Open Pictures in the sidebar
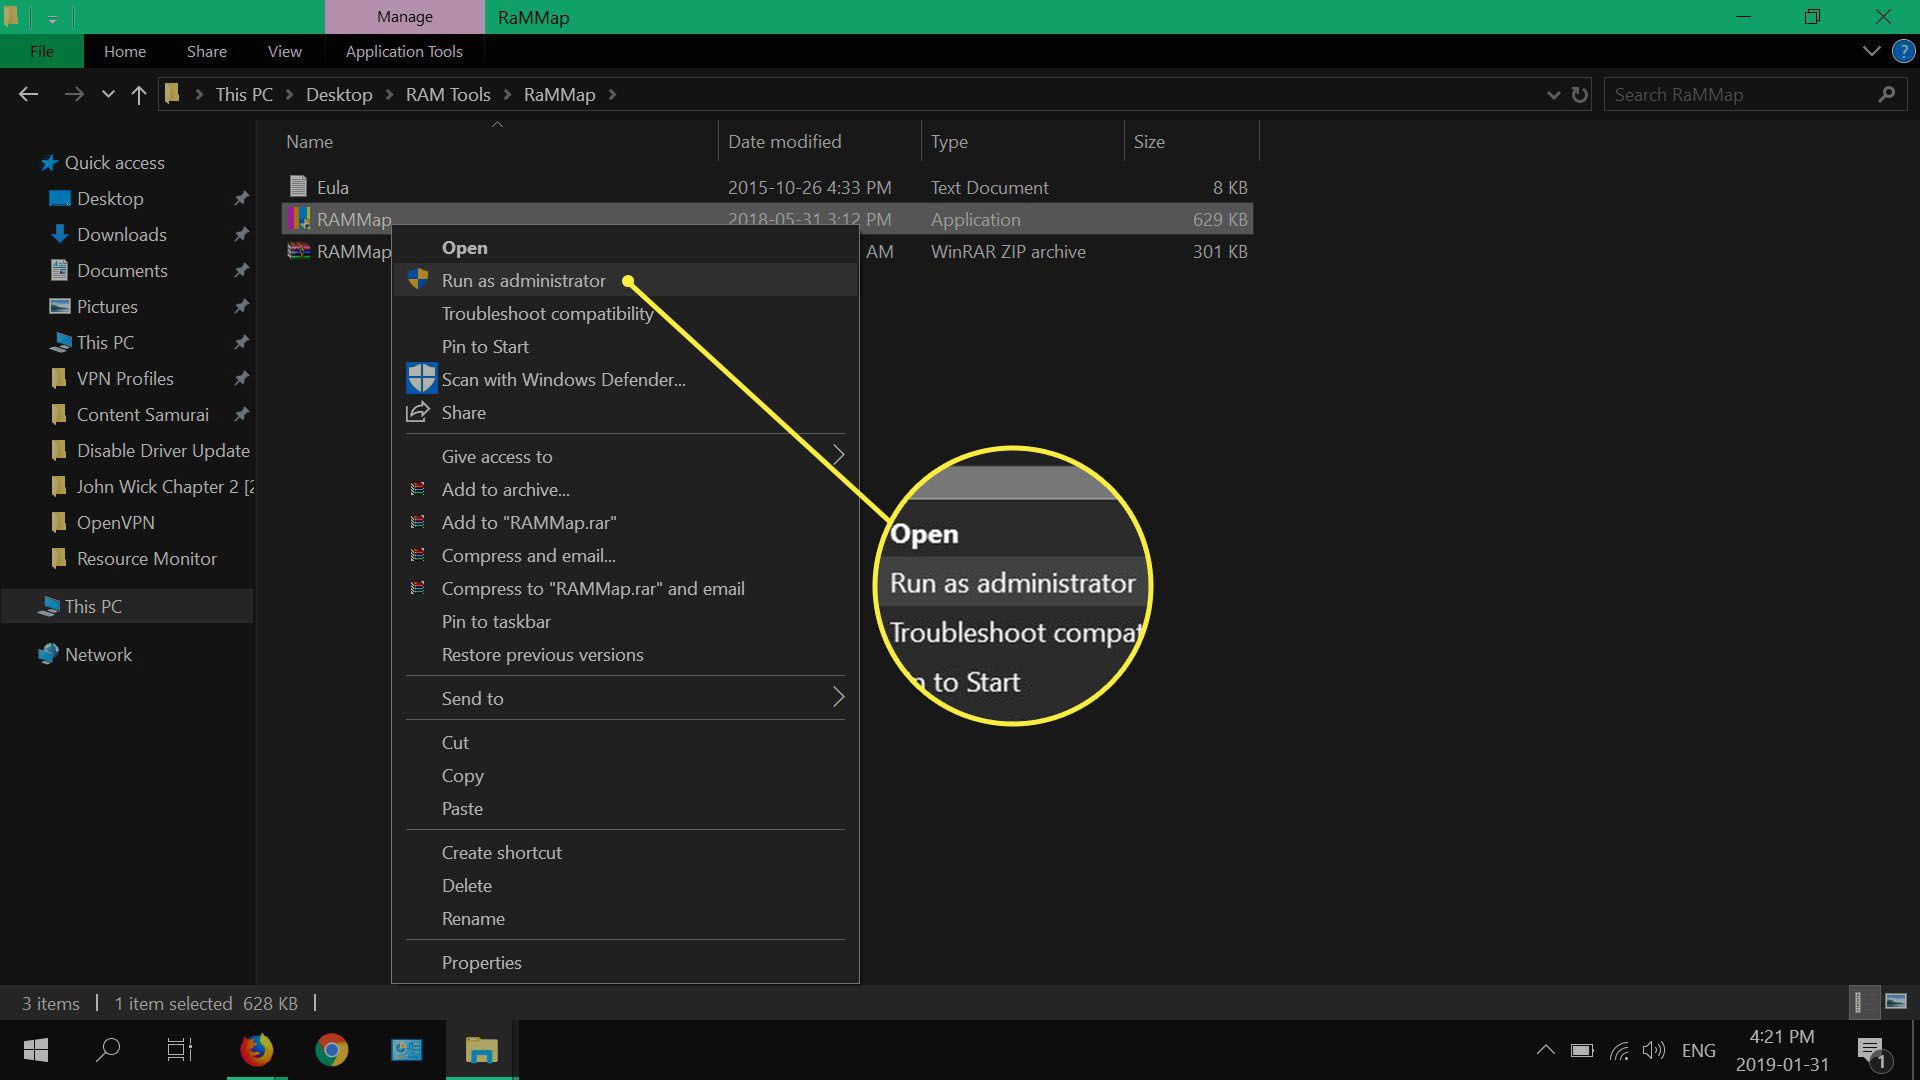Viewport: 1920px width, 1080px height. click(107, 307)
